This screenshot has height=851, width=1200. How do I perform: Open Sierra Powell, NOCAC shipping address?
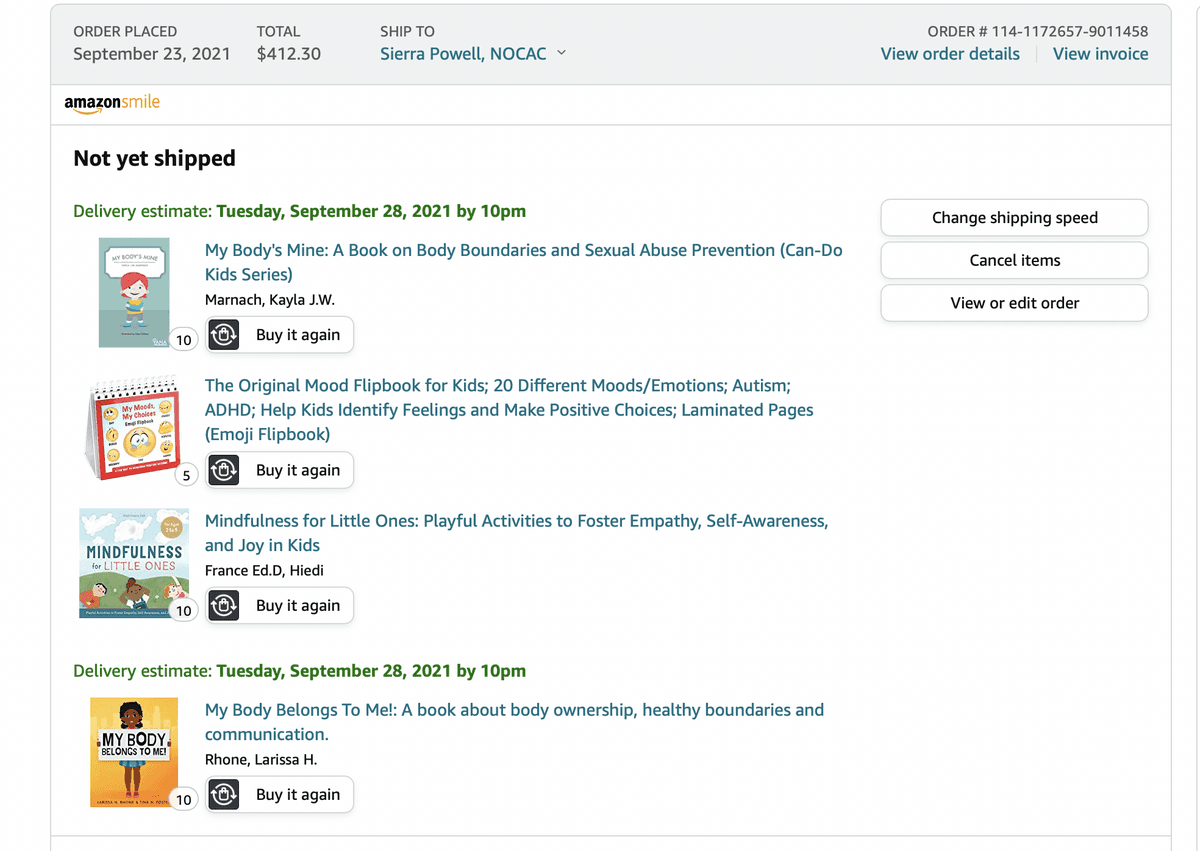coord(463,54)
